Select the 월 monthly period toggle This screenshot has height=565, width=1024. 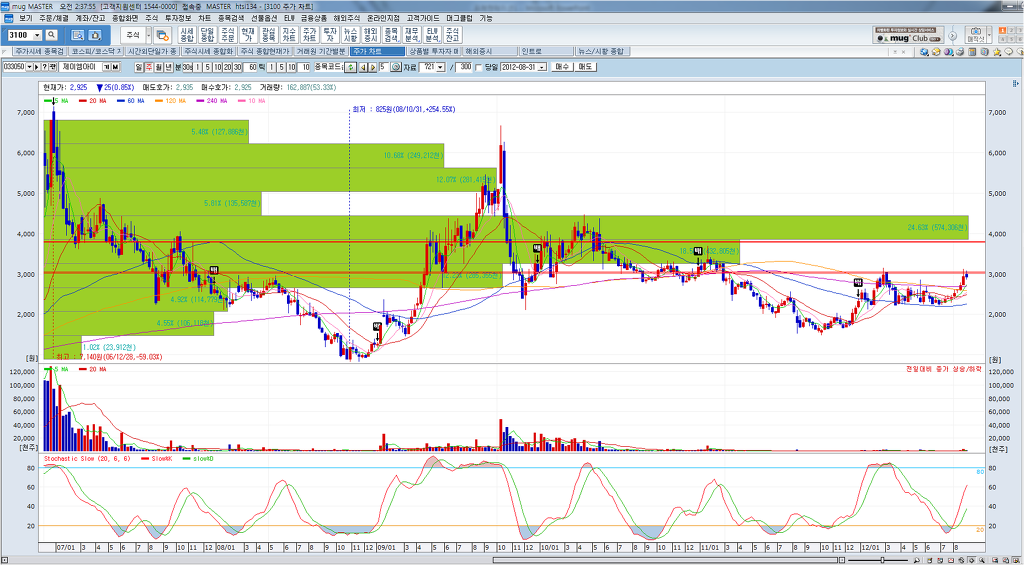159,67
